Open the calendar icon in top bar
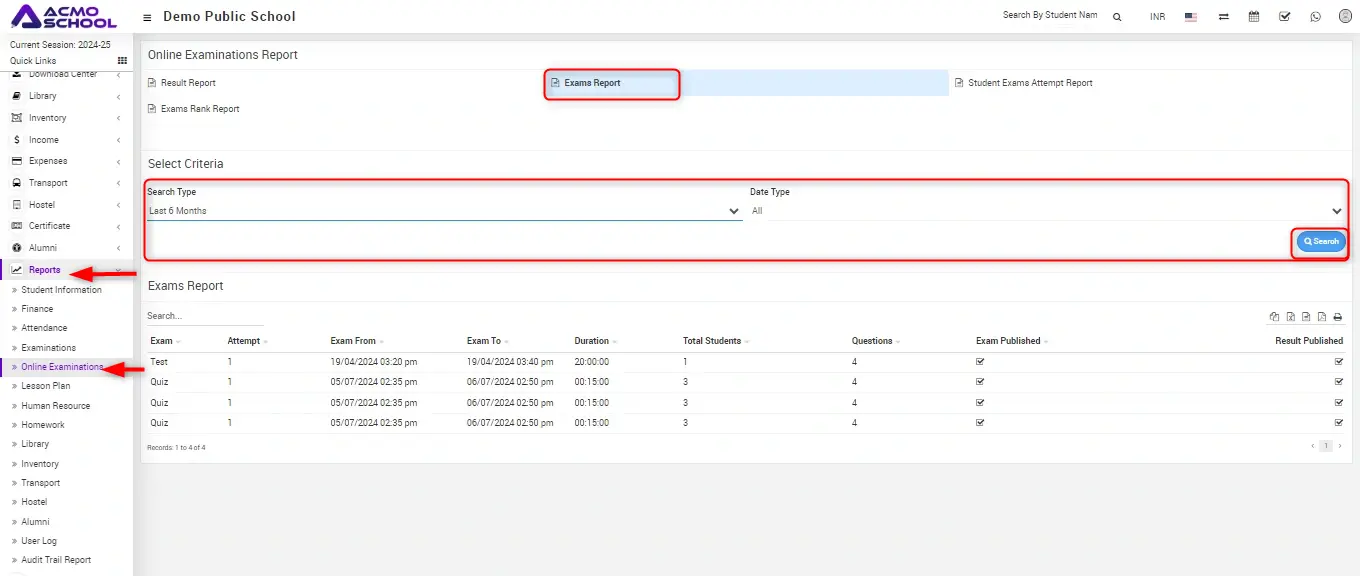Screen dimensions: 1360x576 [x=1254, y=17]
